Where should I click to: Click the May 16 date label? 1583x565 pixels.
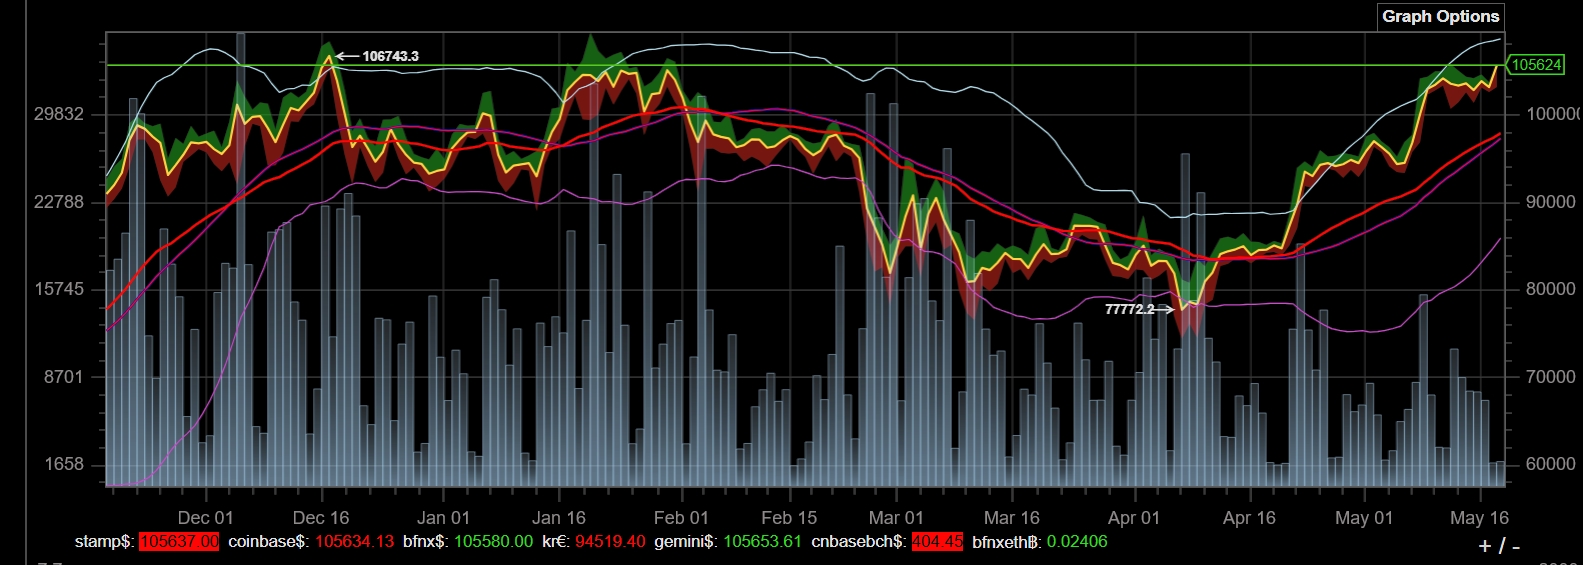click(x=1479, y=518)
